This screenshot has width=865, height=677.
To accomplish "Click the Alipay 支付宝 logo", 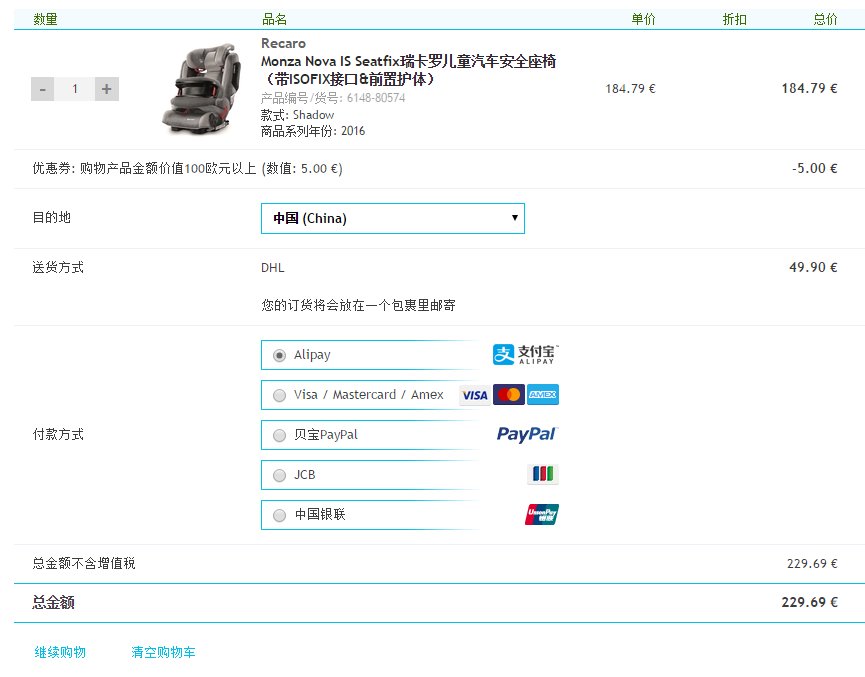I will tap(525, 354).
